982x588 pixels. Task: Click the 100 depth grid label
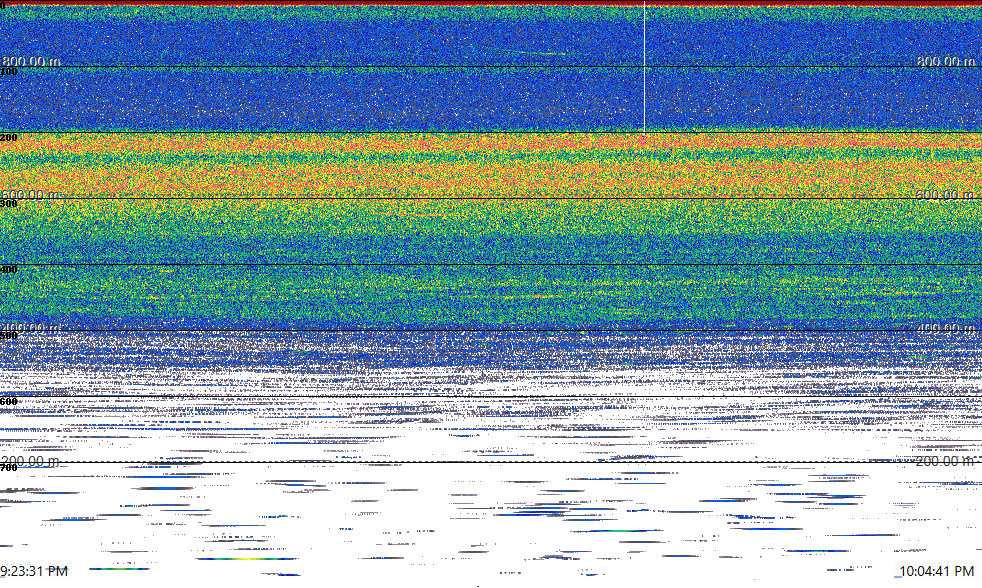pos(9,71)
